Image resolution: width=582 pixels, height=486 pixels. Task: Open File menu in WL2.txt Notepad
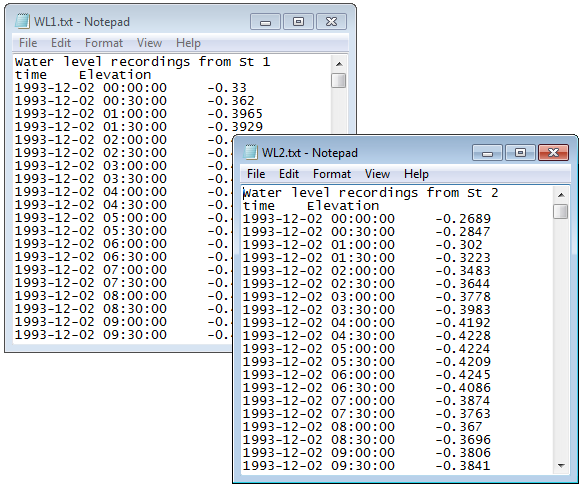click(x=256, y=174)
